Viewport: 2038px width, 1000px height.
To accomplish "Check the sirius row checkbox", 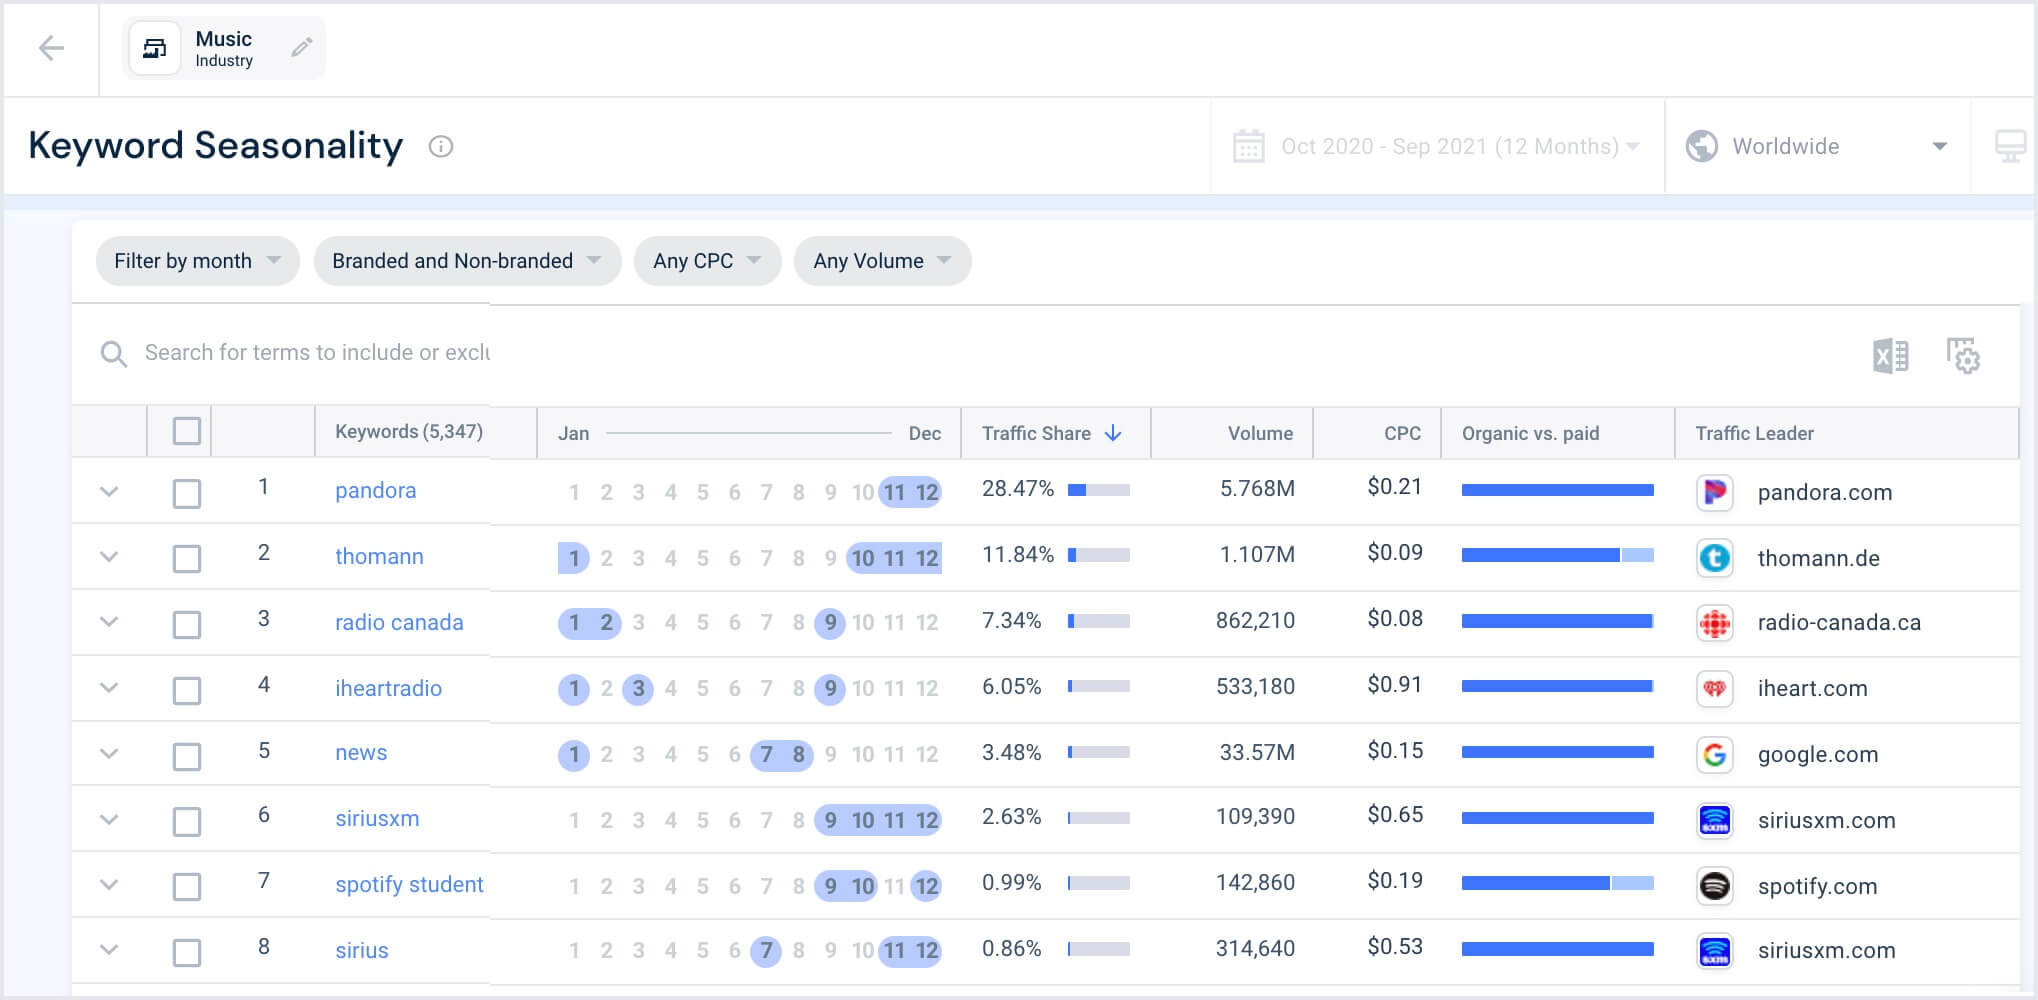I will 187,953.
